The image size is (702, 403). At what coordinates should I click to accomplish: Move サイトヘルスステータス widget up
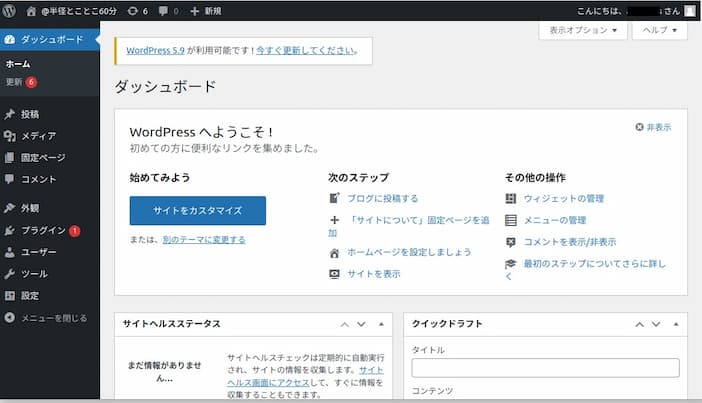[x=344, y=324]
